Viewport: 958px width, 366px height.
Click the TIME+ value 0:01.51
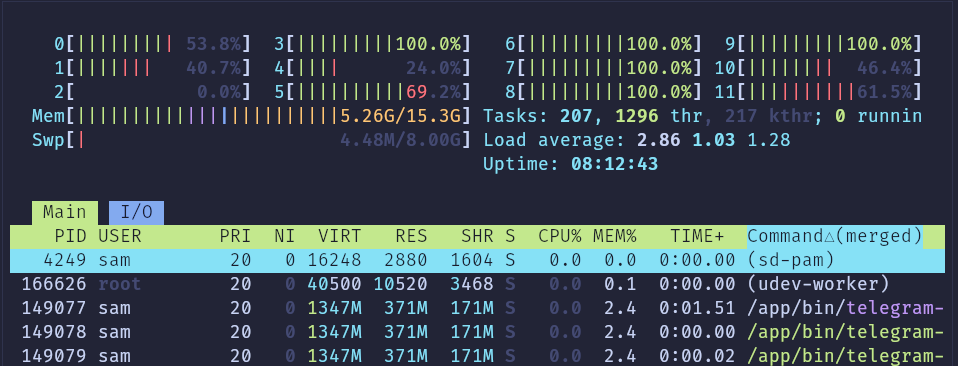pos(697,309)
